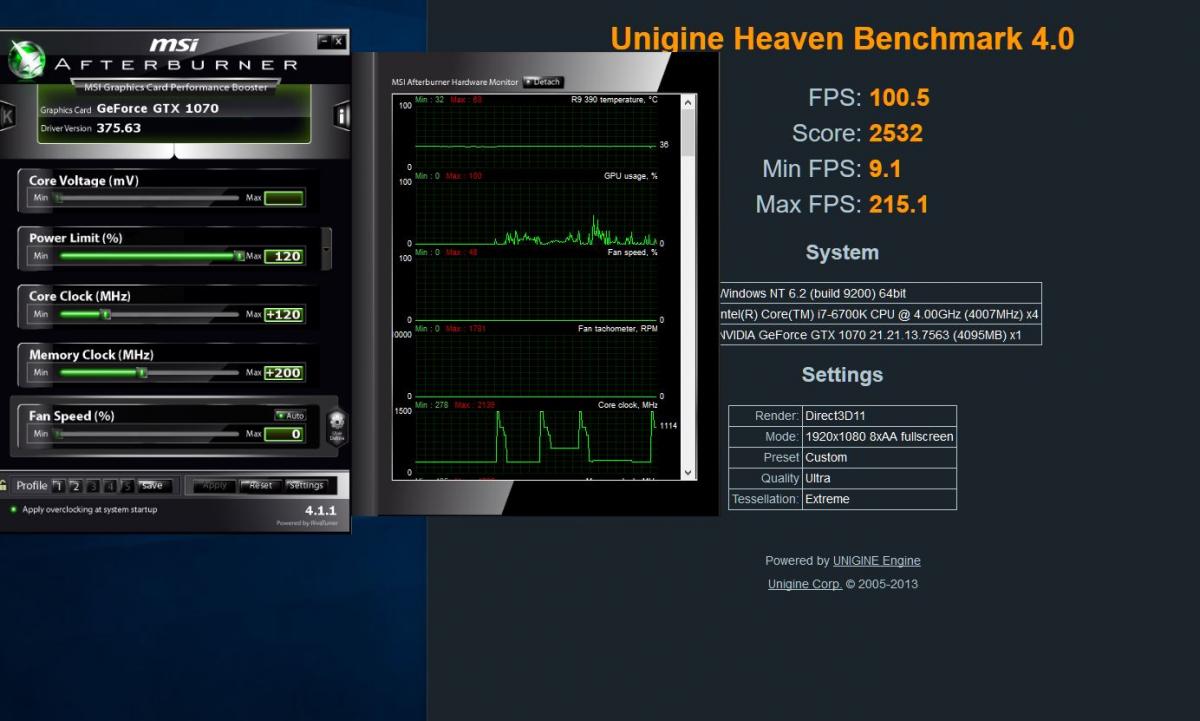1200x721 pixels.
Task: Click the Kombustor K button in Afterburner
Action: 6,115
